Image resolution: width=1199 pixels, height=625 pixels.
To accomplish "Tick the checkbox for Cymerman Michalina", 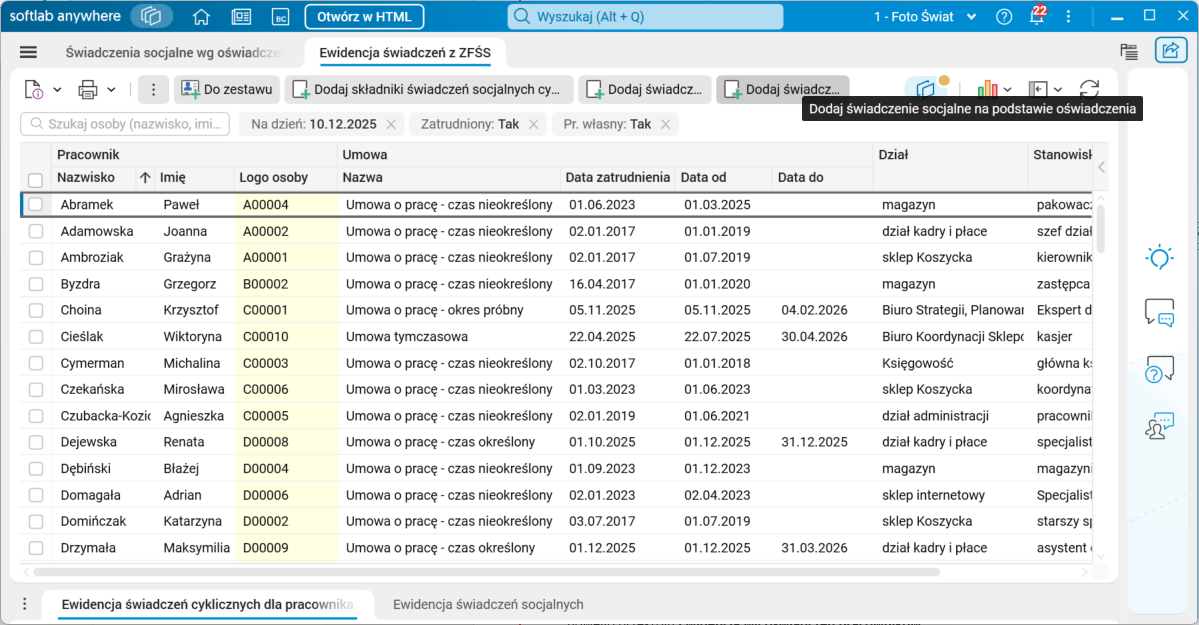I will click(35, 363).
